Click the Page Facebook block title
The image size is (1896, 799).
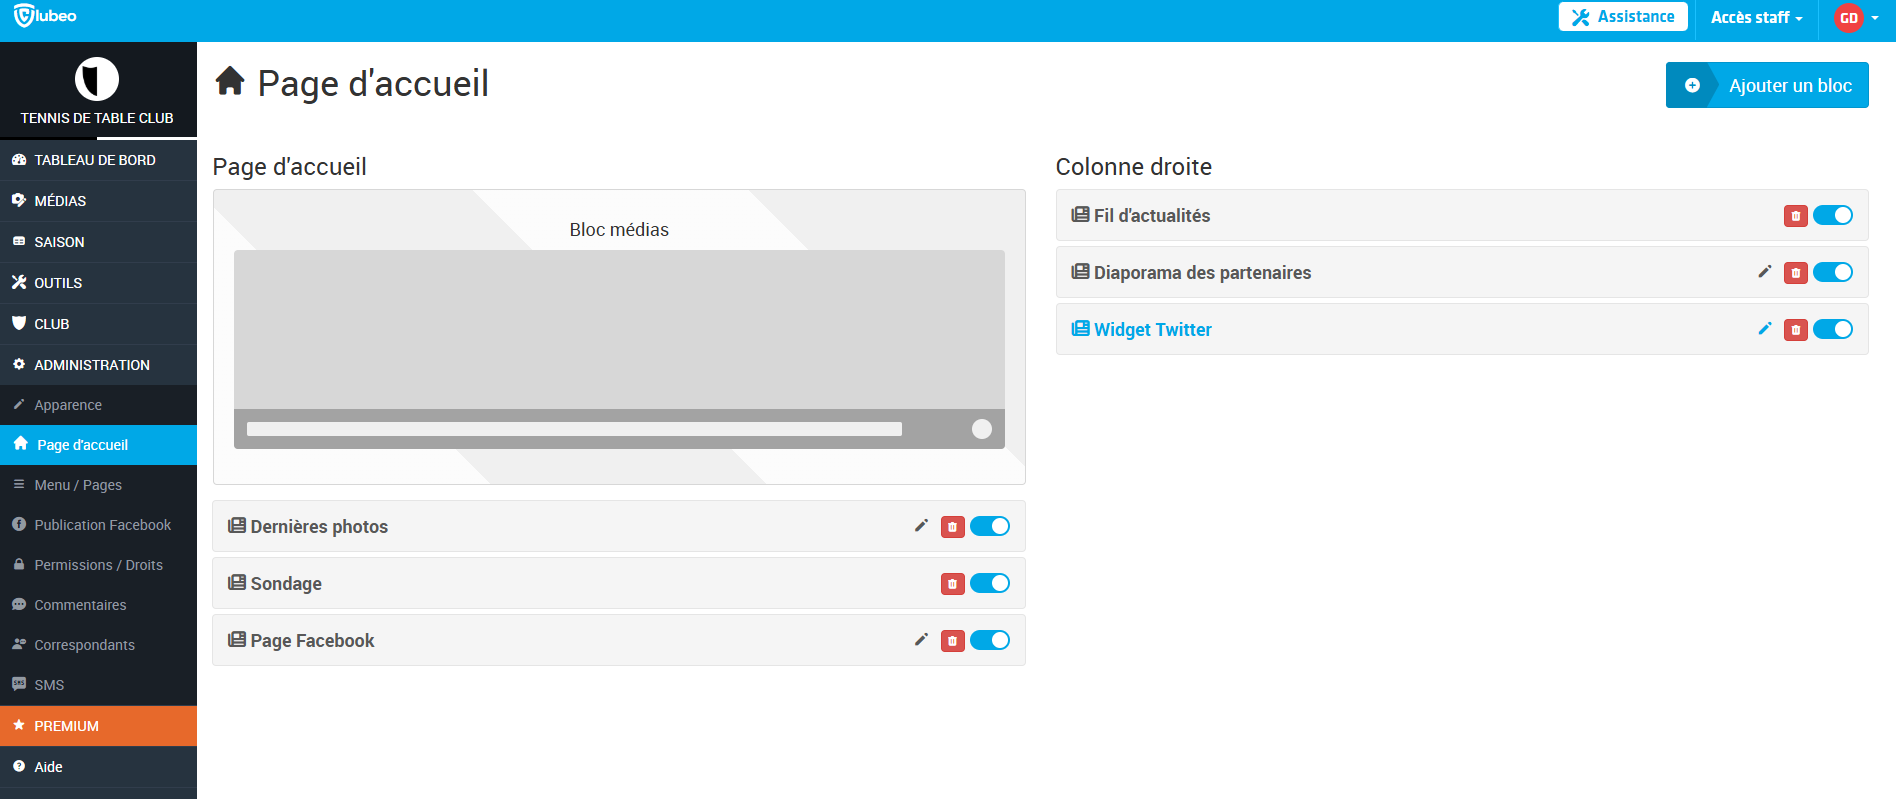coord(312,641)
